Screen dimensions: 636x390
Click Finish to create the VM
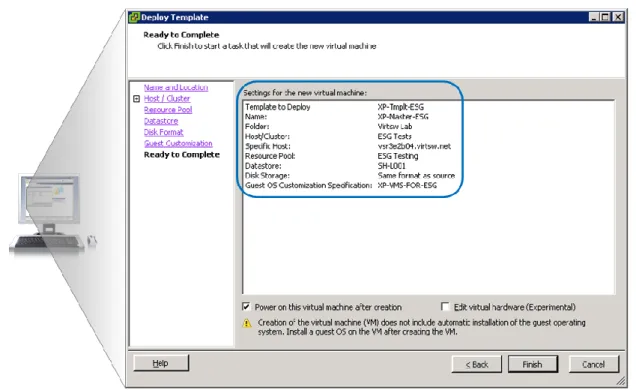click(533, 364)
